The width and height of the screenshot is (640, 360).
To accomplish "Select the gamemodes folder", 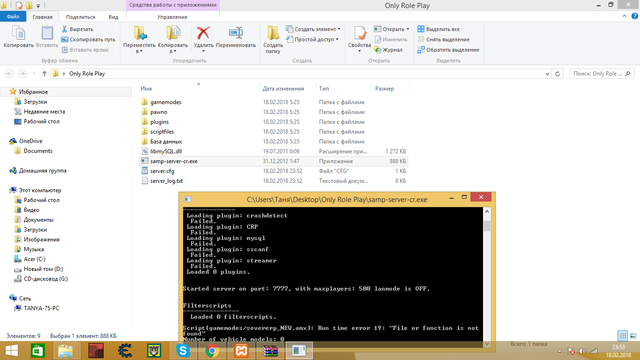I will coord(166,102).
